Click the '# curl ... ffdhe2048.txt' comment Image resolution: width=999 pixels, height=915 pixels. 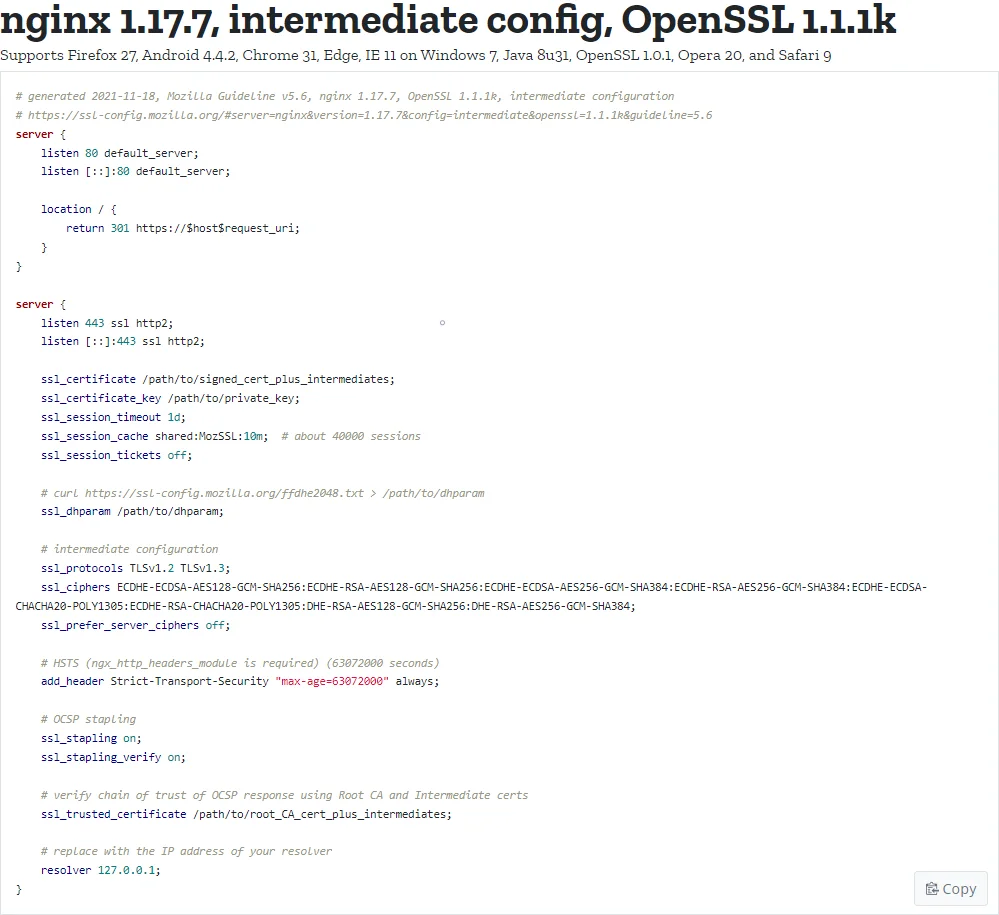(x=262, y=493)
